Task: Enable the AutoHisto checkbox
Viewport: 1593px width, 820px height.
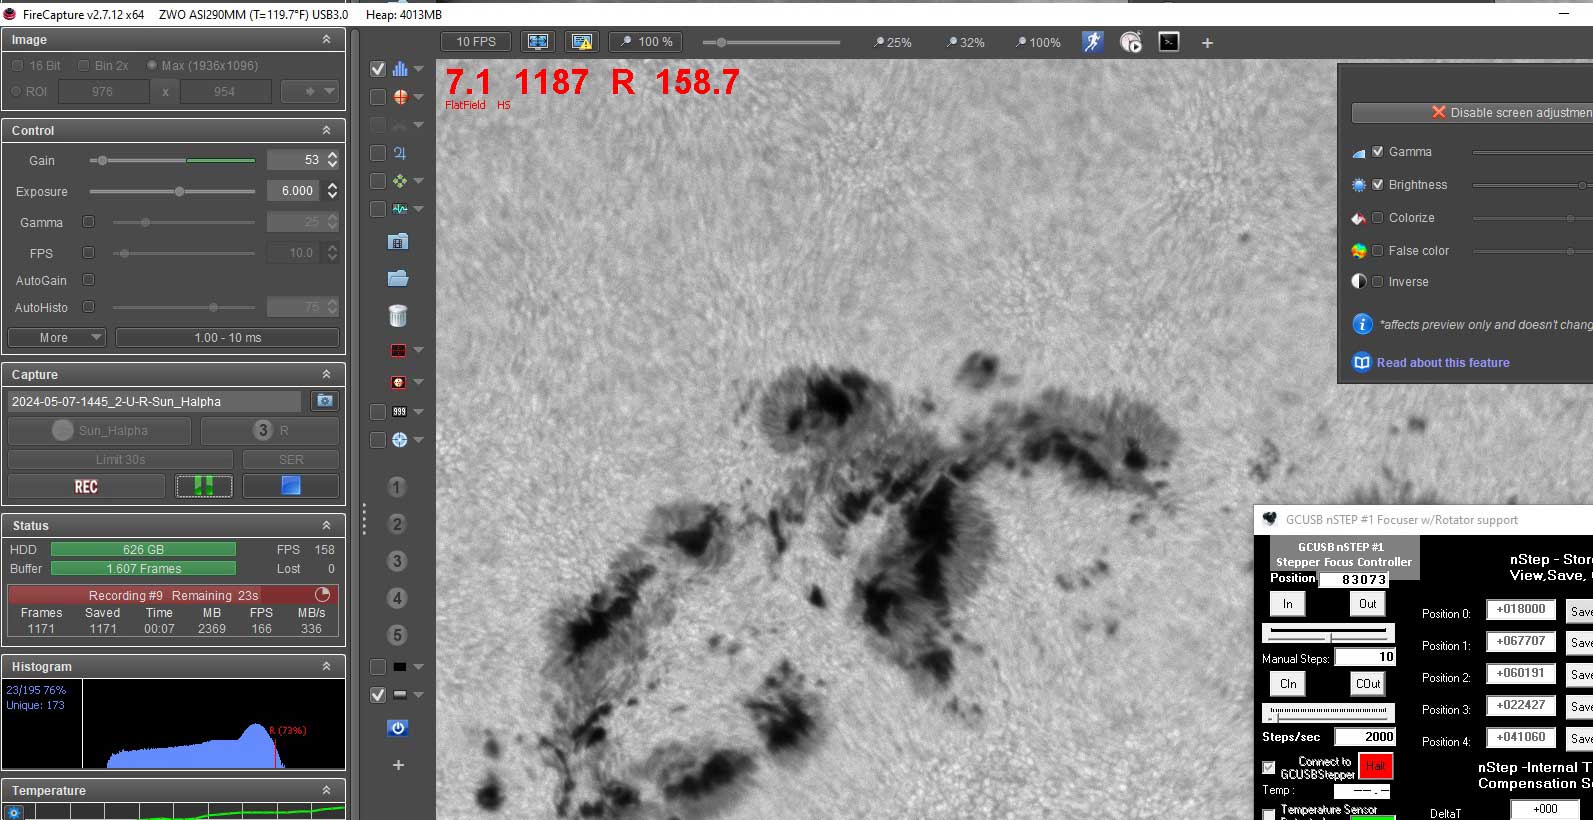Action: click(x=88, y=307)
